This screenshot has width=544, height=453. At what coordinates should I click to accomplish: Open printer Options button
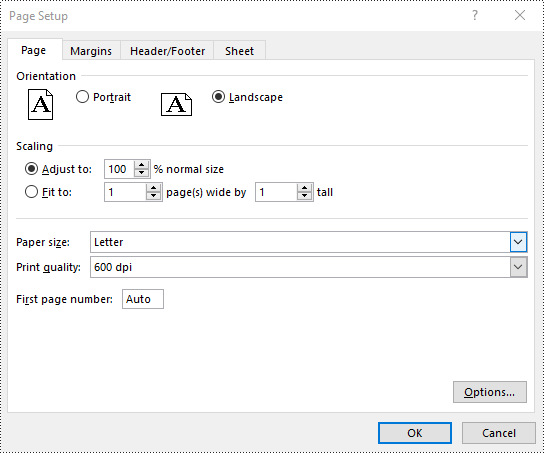click(490, 392)
